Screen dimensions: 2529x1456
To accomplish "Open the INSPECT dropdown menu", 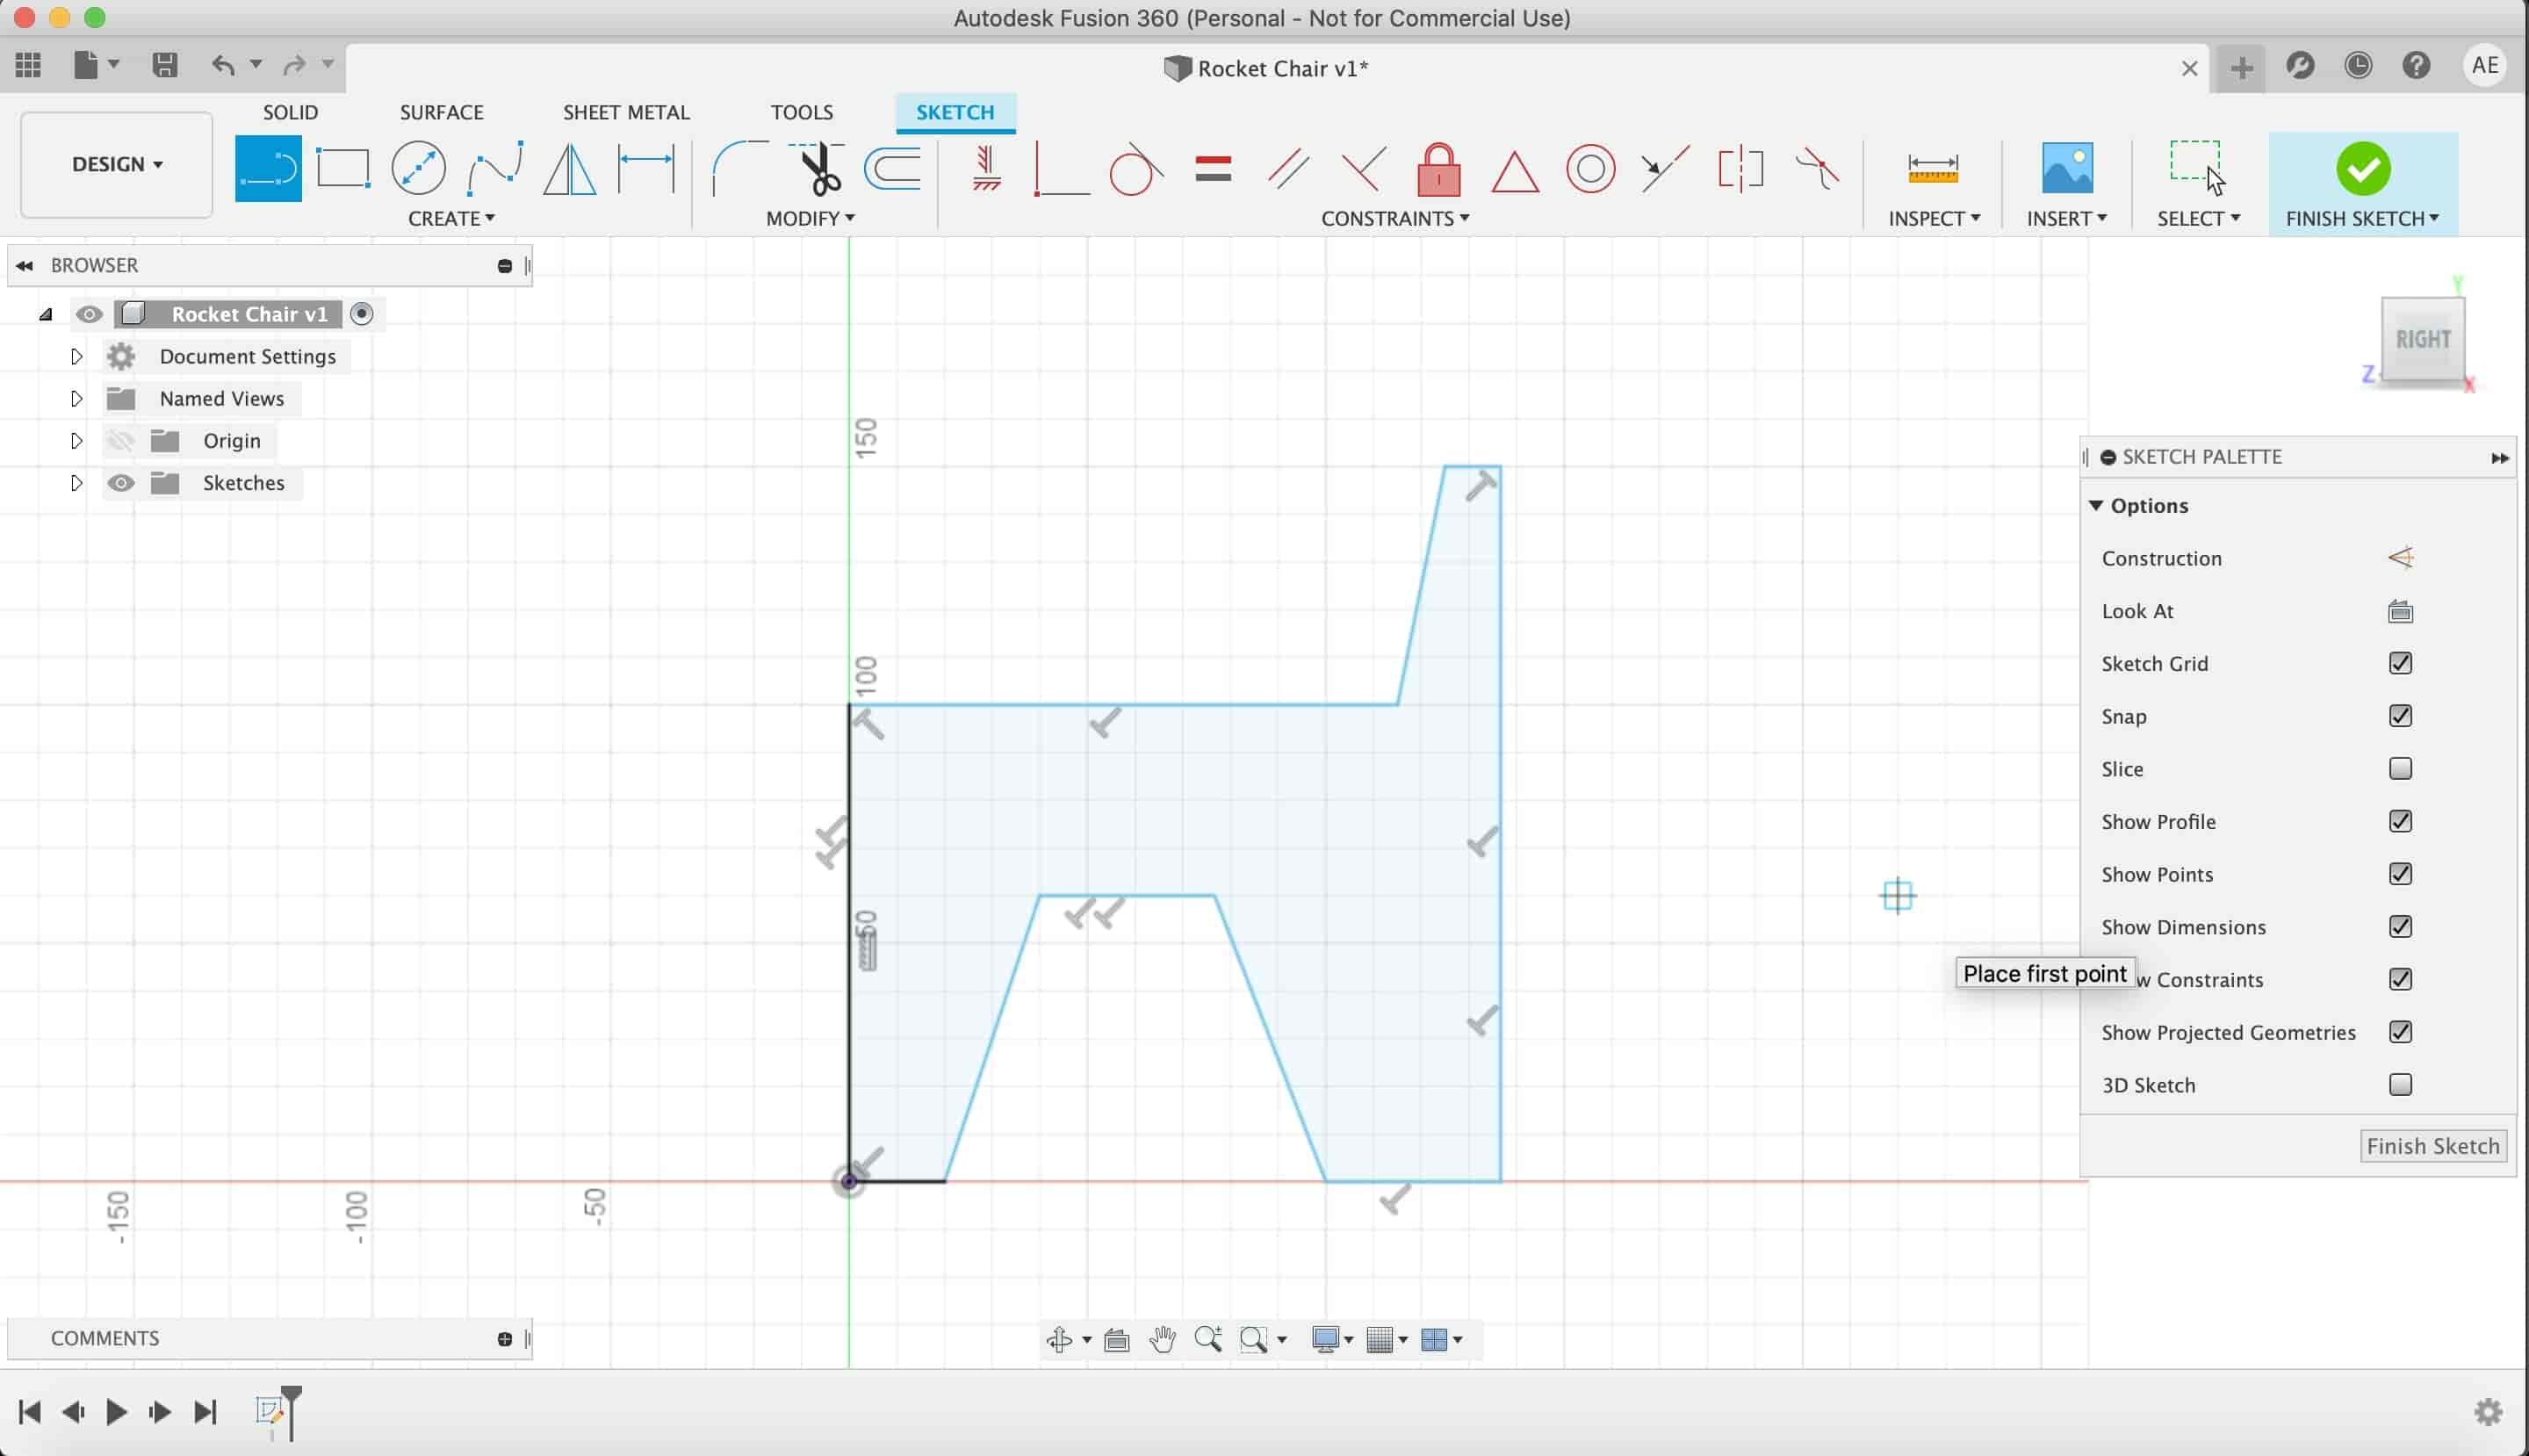I will click(1934, 218).
